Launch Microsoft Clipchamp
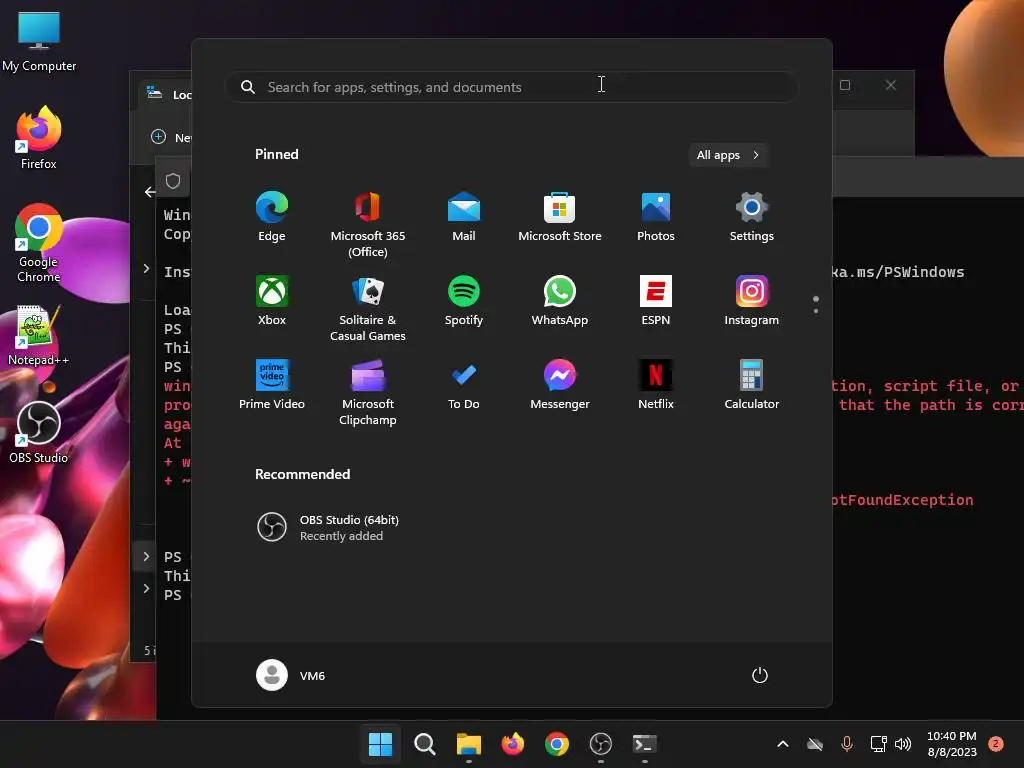 [x=368, y=392]
